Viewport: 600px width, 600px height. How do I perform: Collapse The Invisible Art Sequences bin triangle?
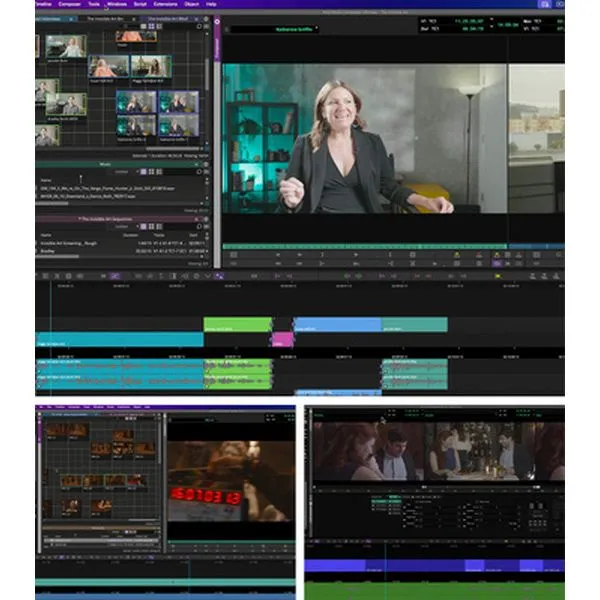tap(80, 219)
